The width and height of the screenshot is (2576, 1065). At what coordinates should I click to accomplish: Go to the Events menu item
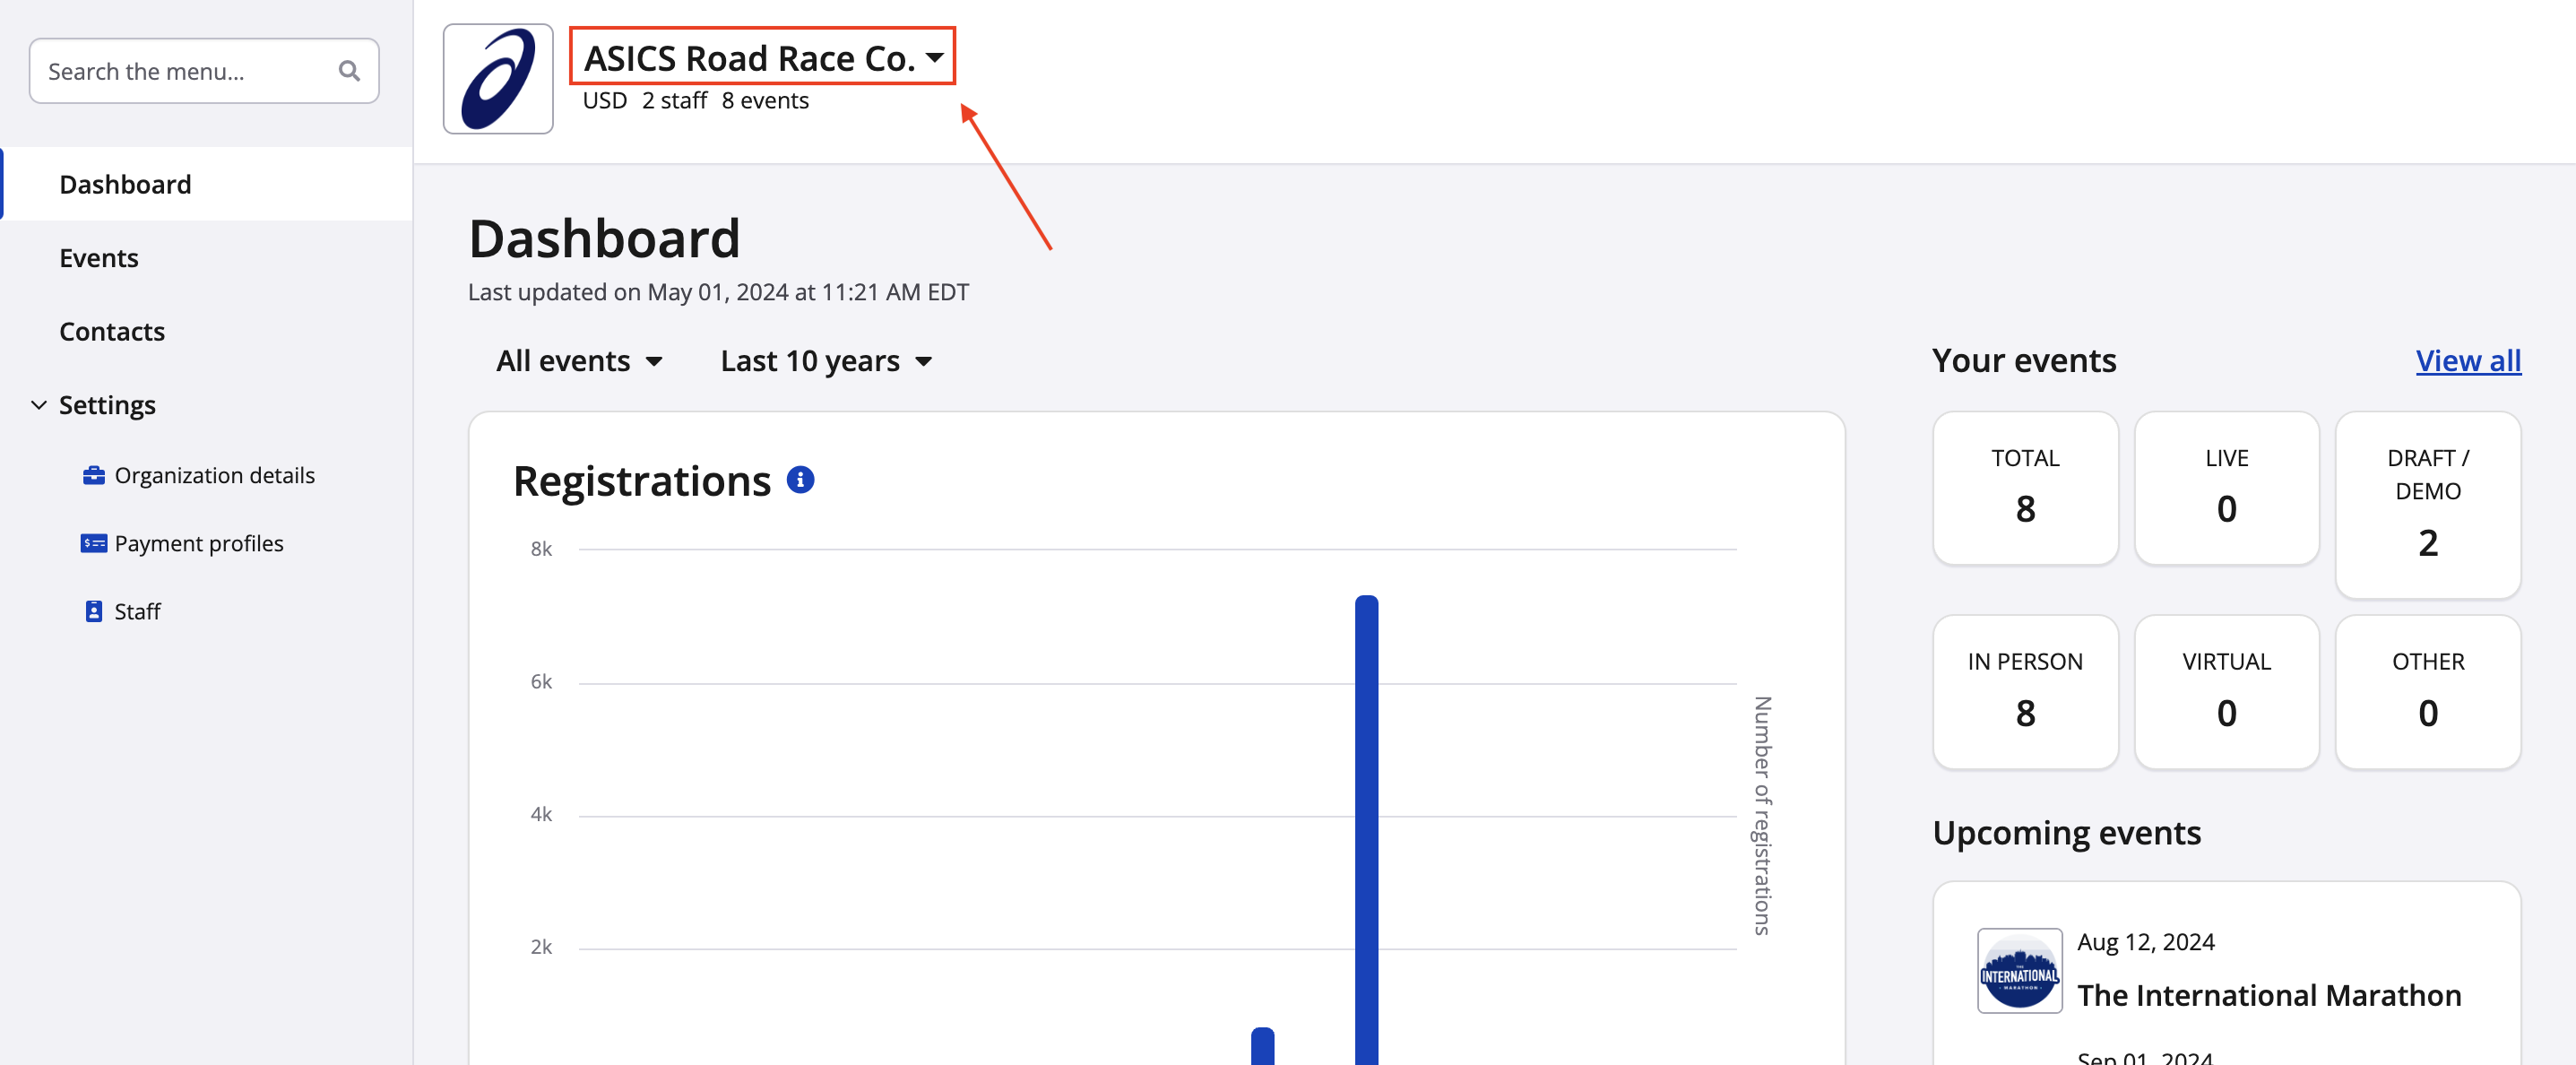[x=98, y=258]
